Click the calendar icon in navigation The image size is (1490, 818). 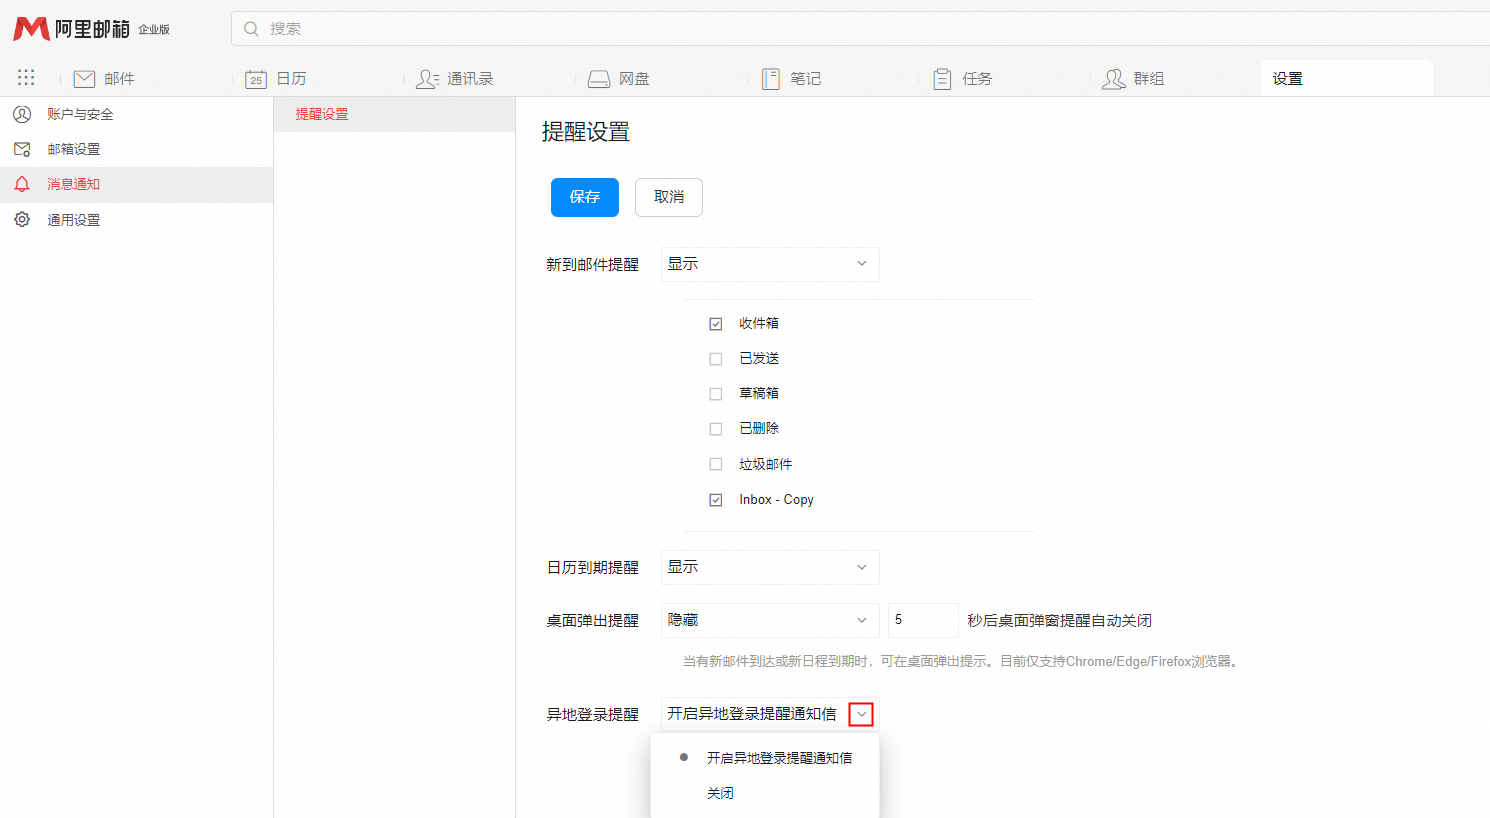click(x=256, y=79)
